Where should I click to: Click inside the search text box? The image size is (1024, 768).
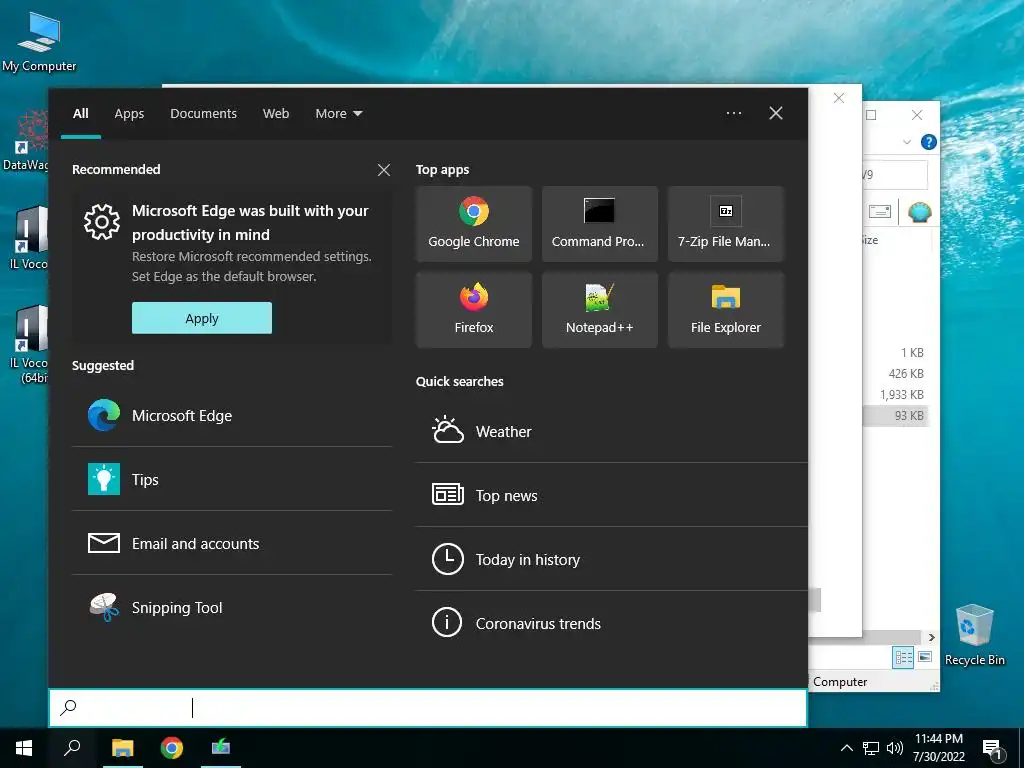point(428,707)
